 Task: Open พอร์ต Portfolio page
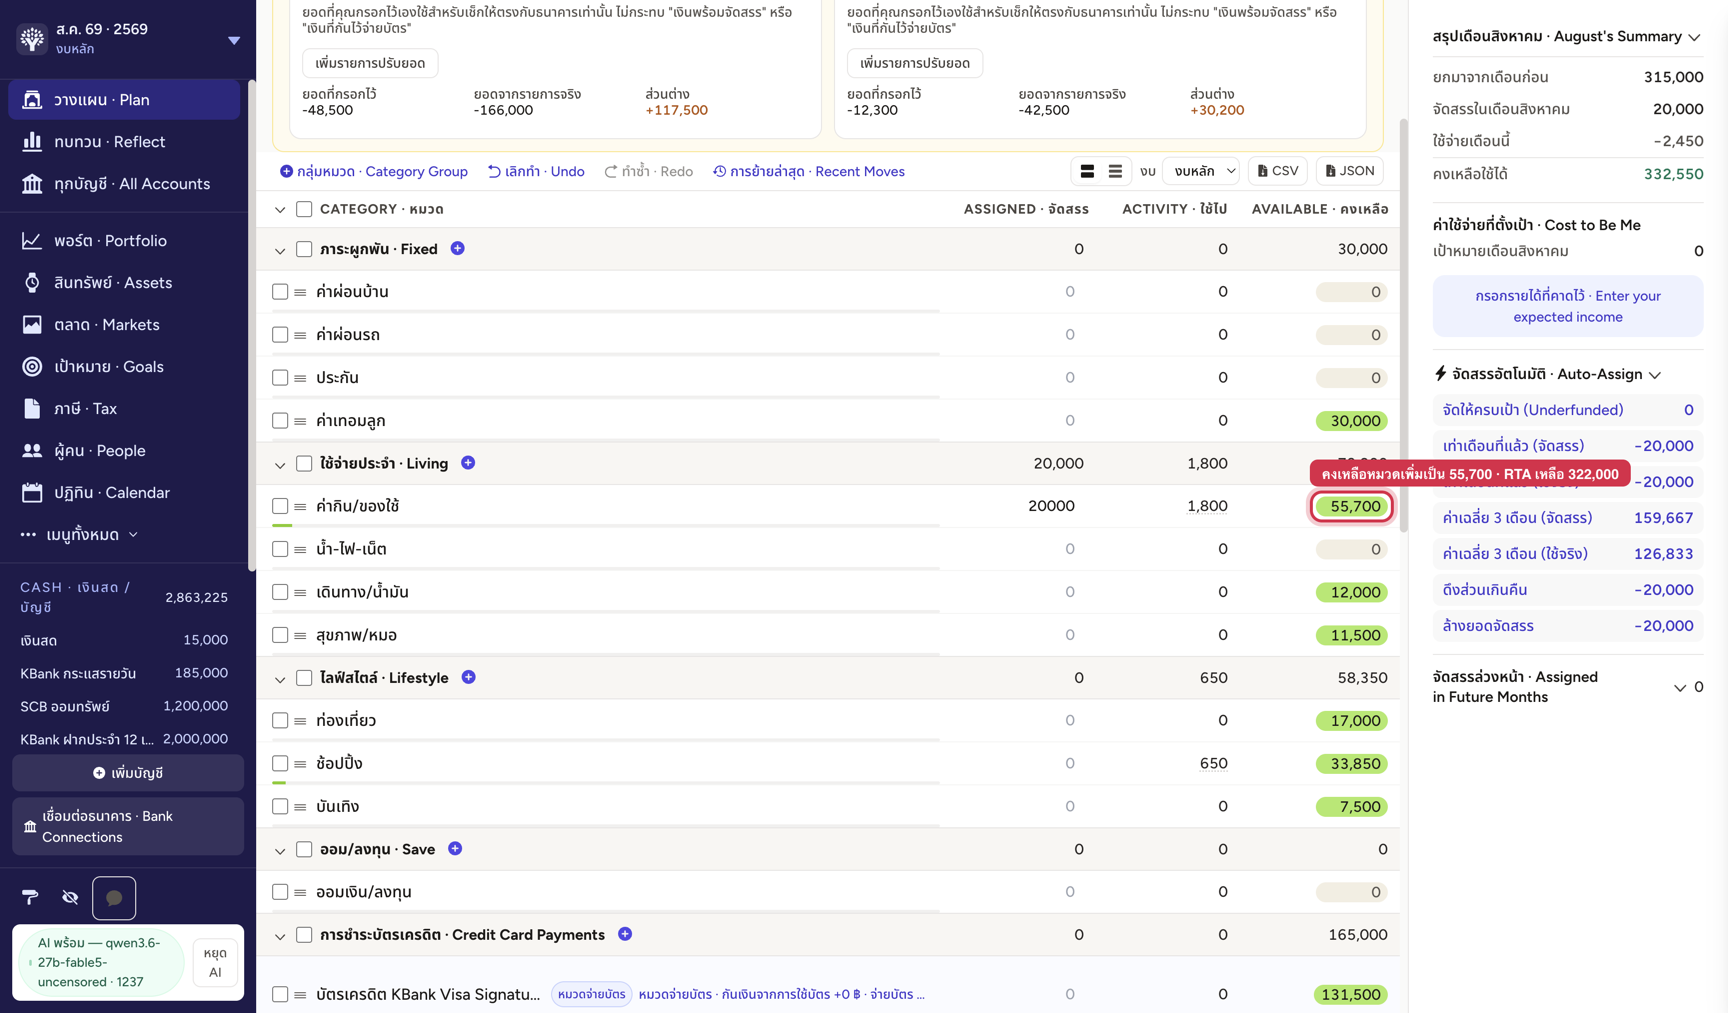[124, 241]
